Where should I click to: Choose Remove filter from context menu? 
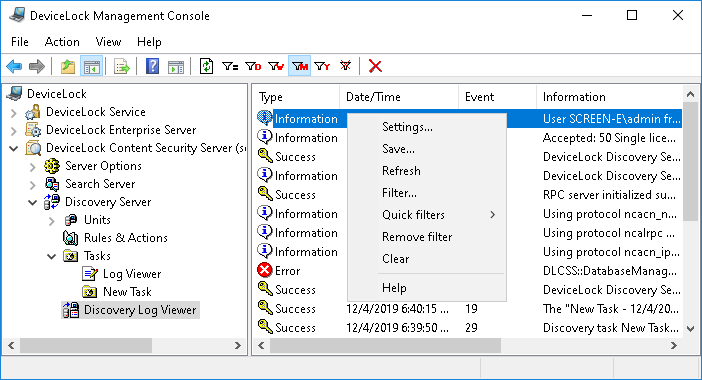point(427,237)
